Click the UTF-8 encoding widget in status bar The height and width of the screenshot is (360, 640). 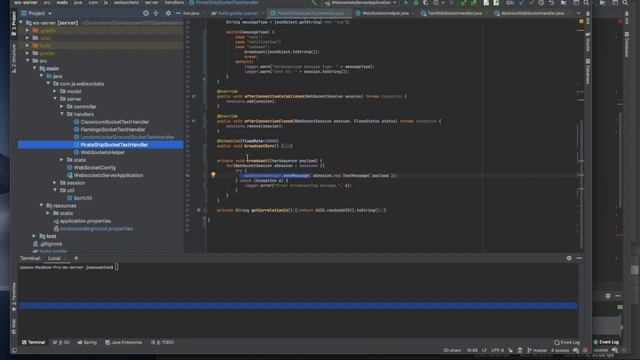pos(497,350)
